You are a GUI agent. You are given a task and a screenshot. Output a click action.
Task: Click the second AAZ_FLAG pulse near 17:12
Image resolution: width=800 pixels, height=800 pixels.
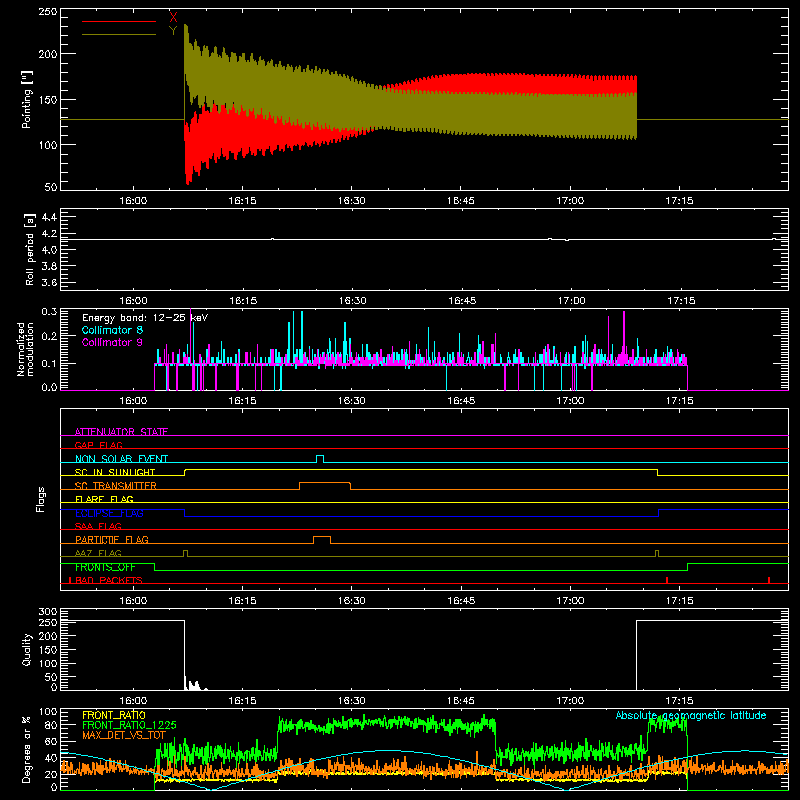pos(657,554)
